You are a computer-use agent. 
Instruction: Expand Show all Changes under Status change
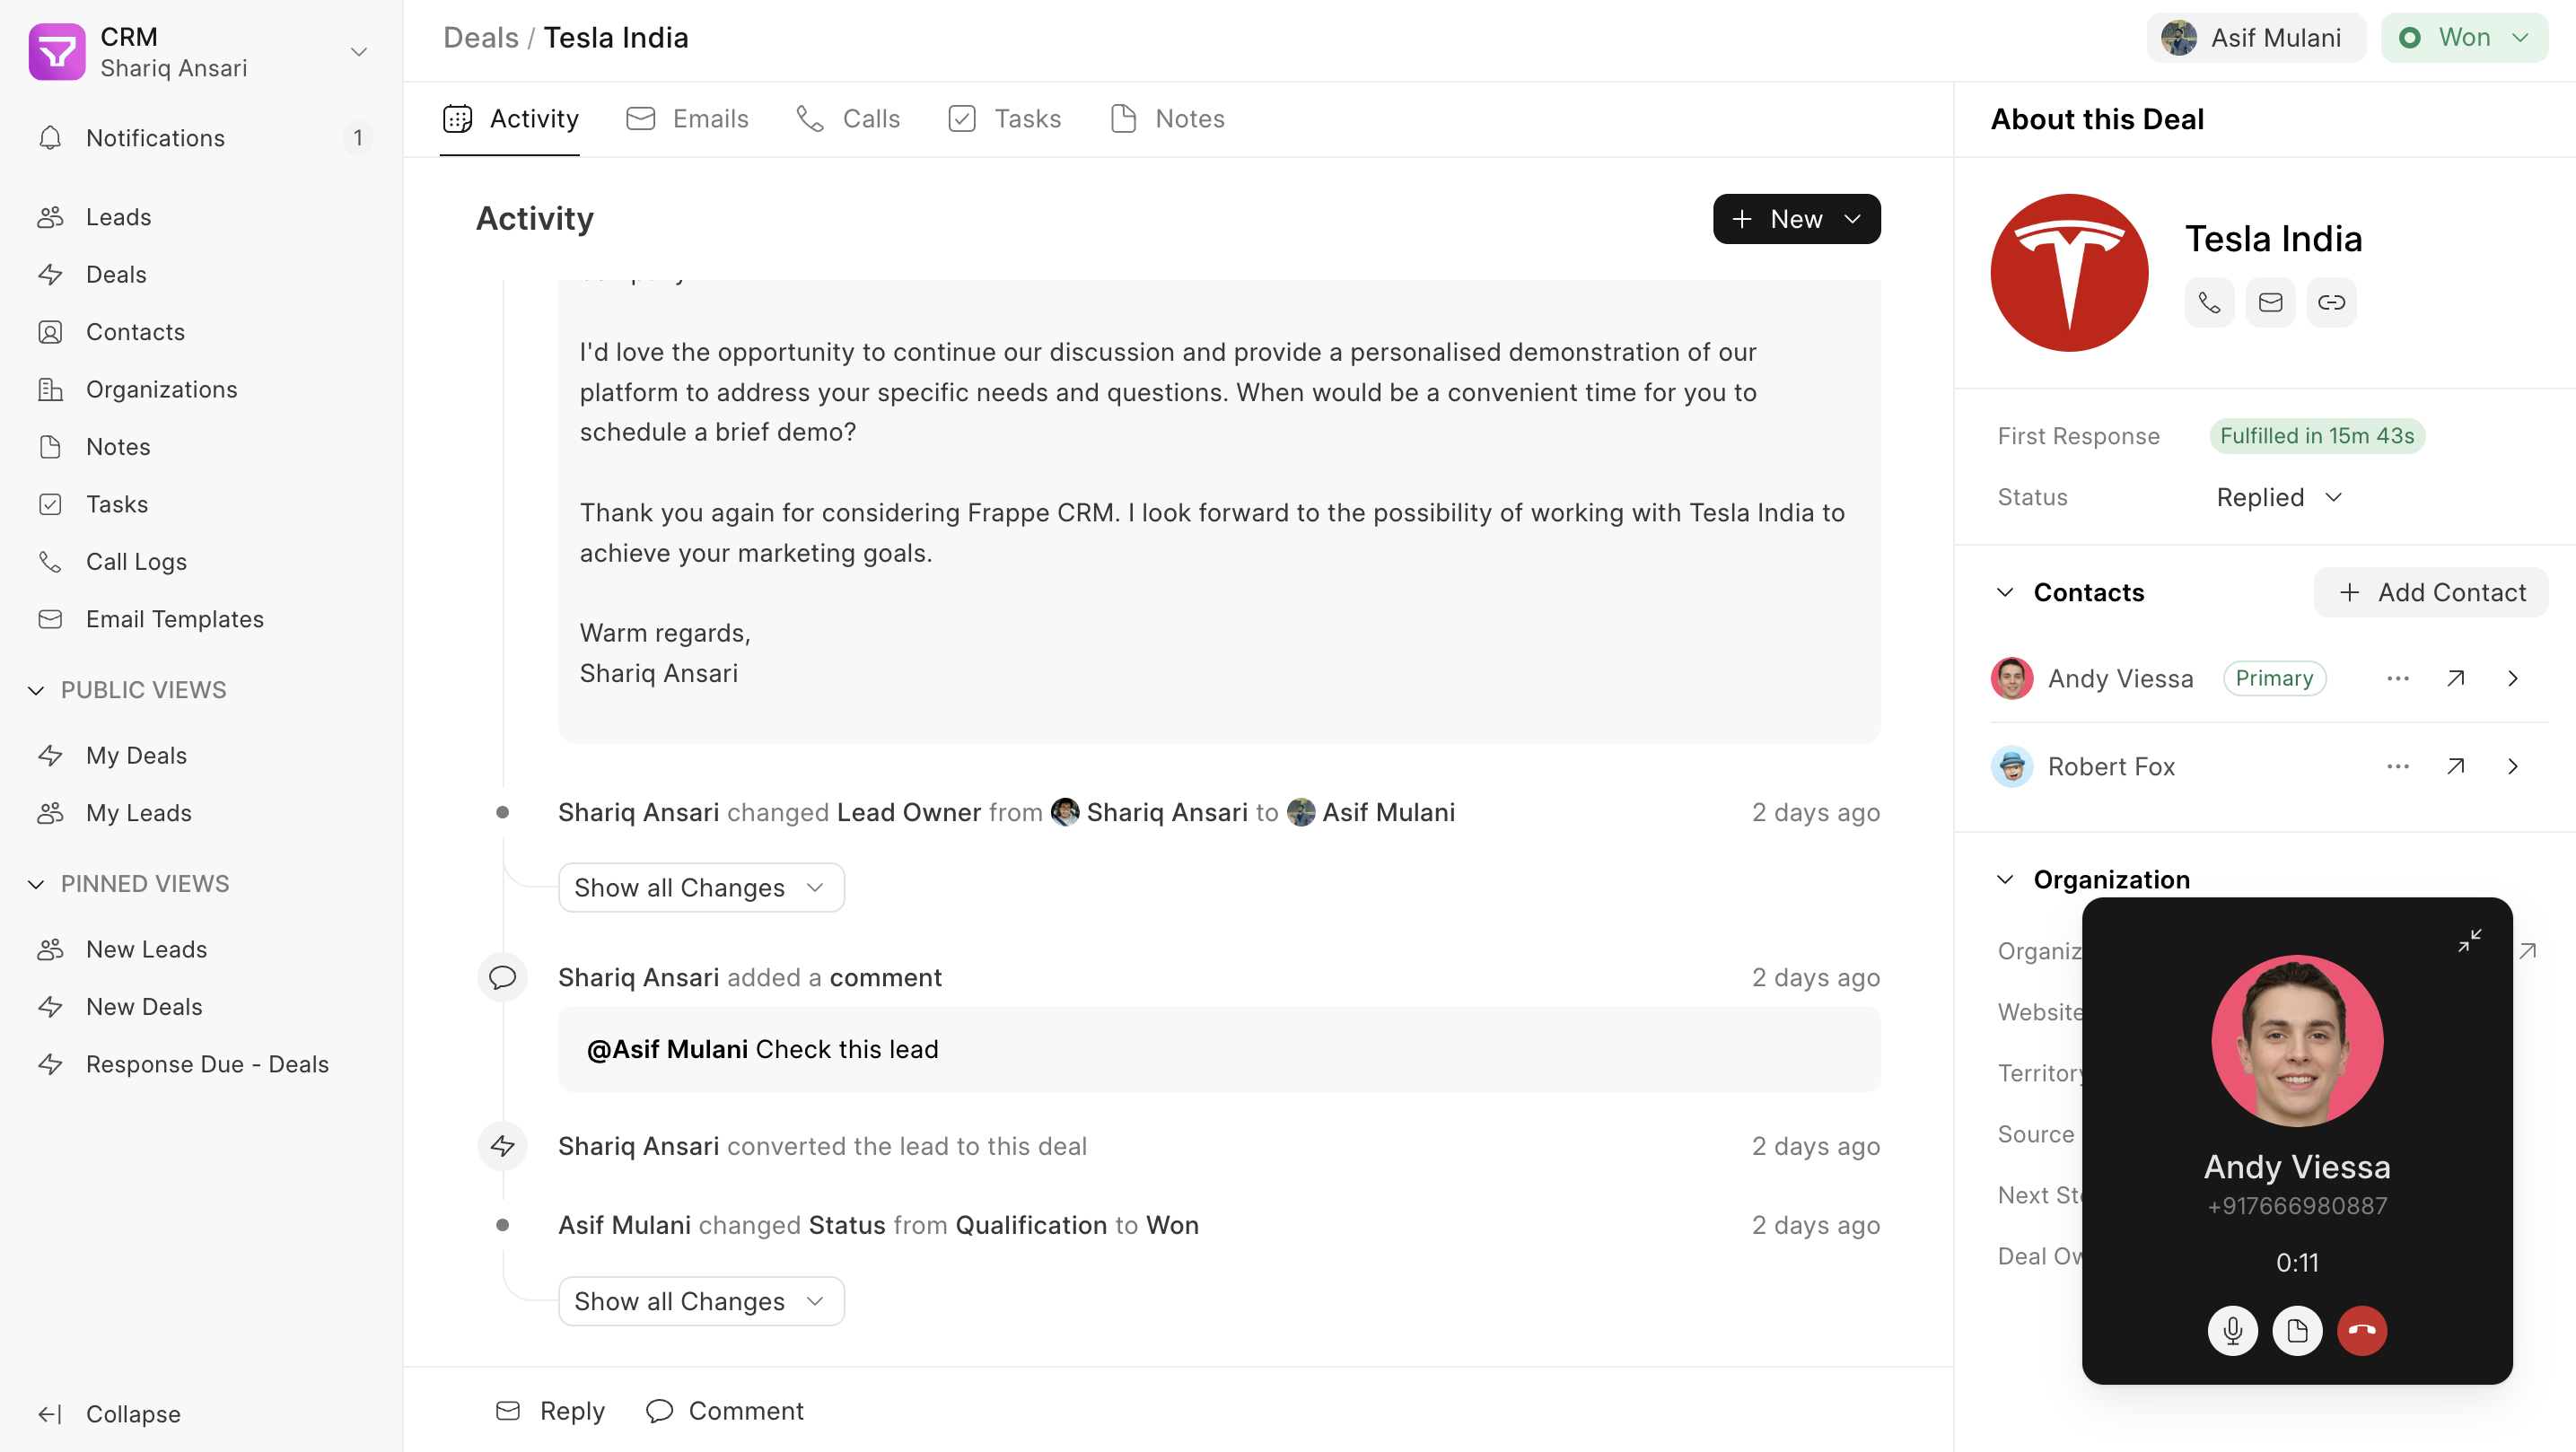[x=701, y=1301]
